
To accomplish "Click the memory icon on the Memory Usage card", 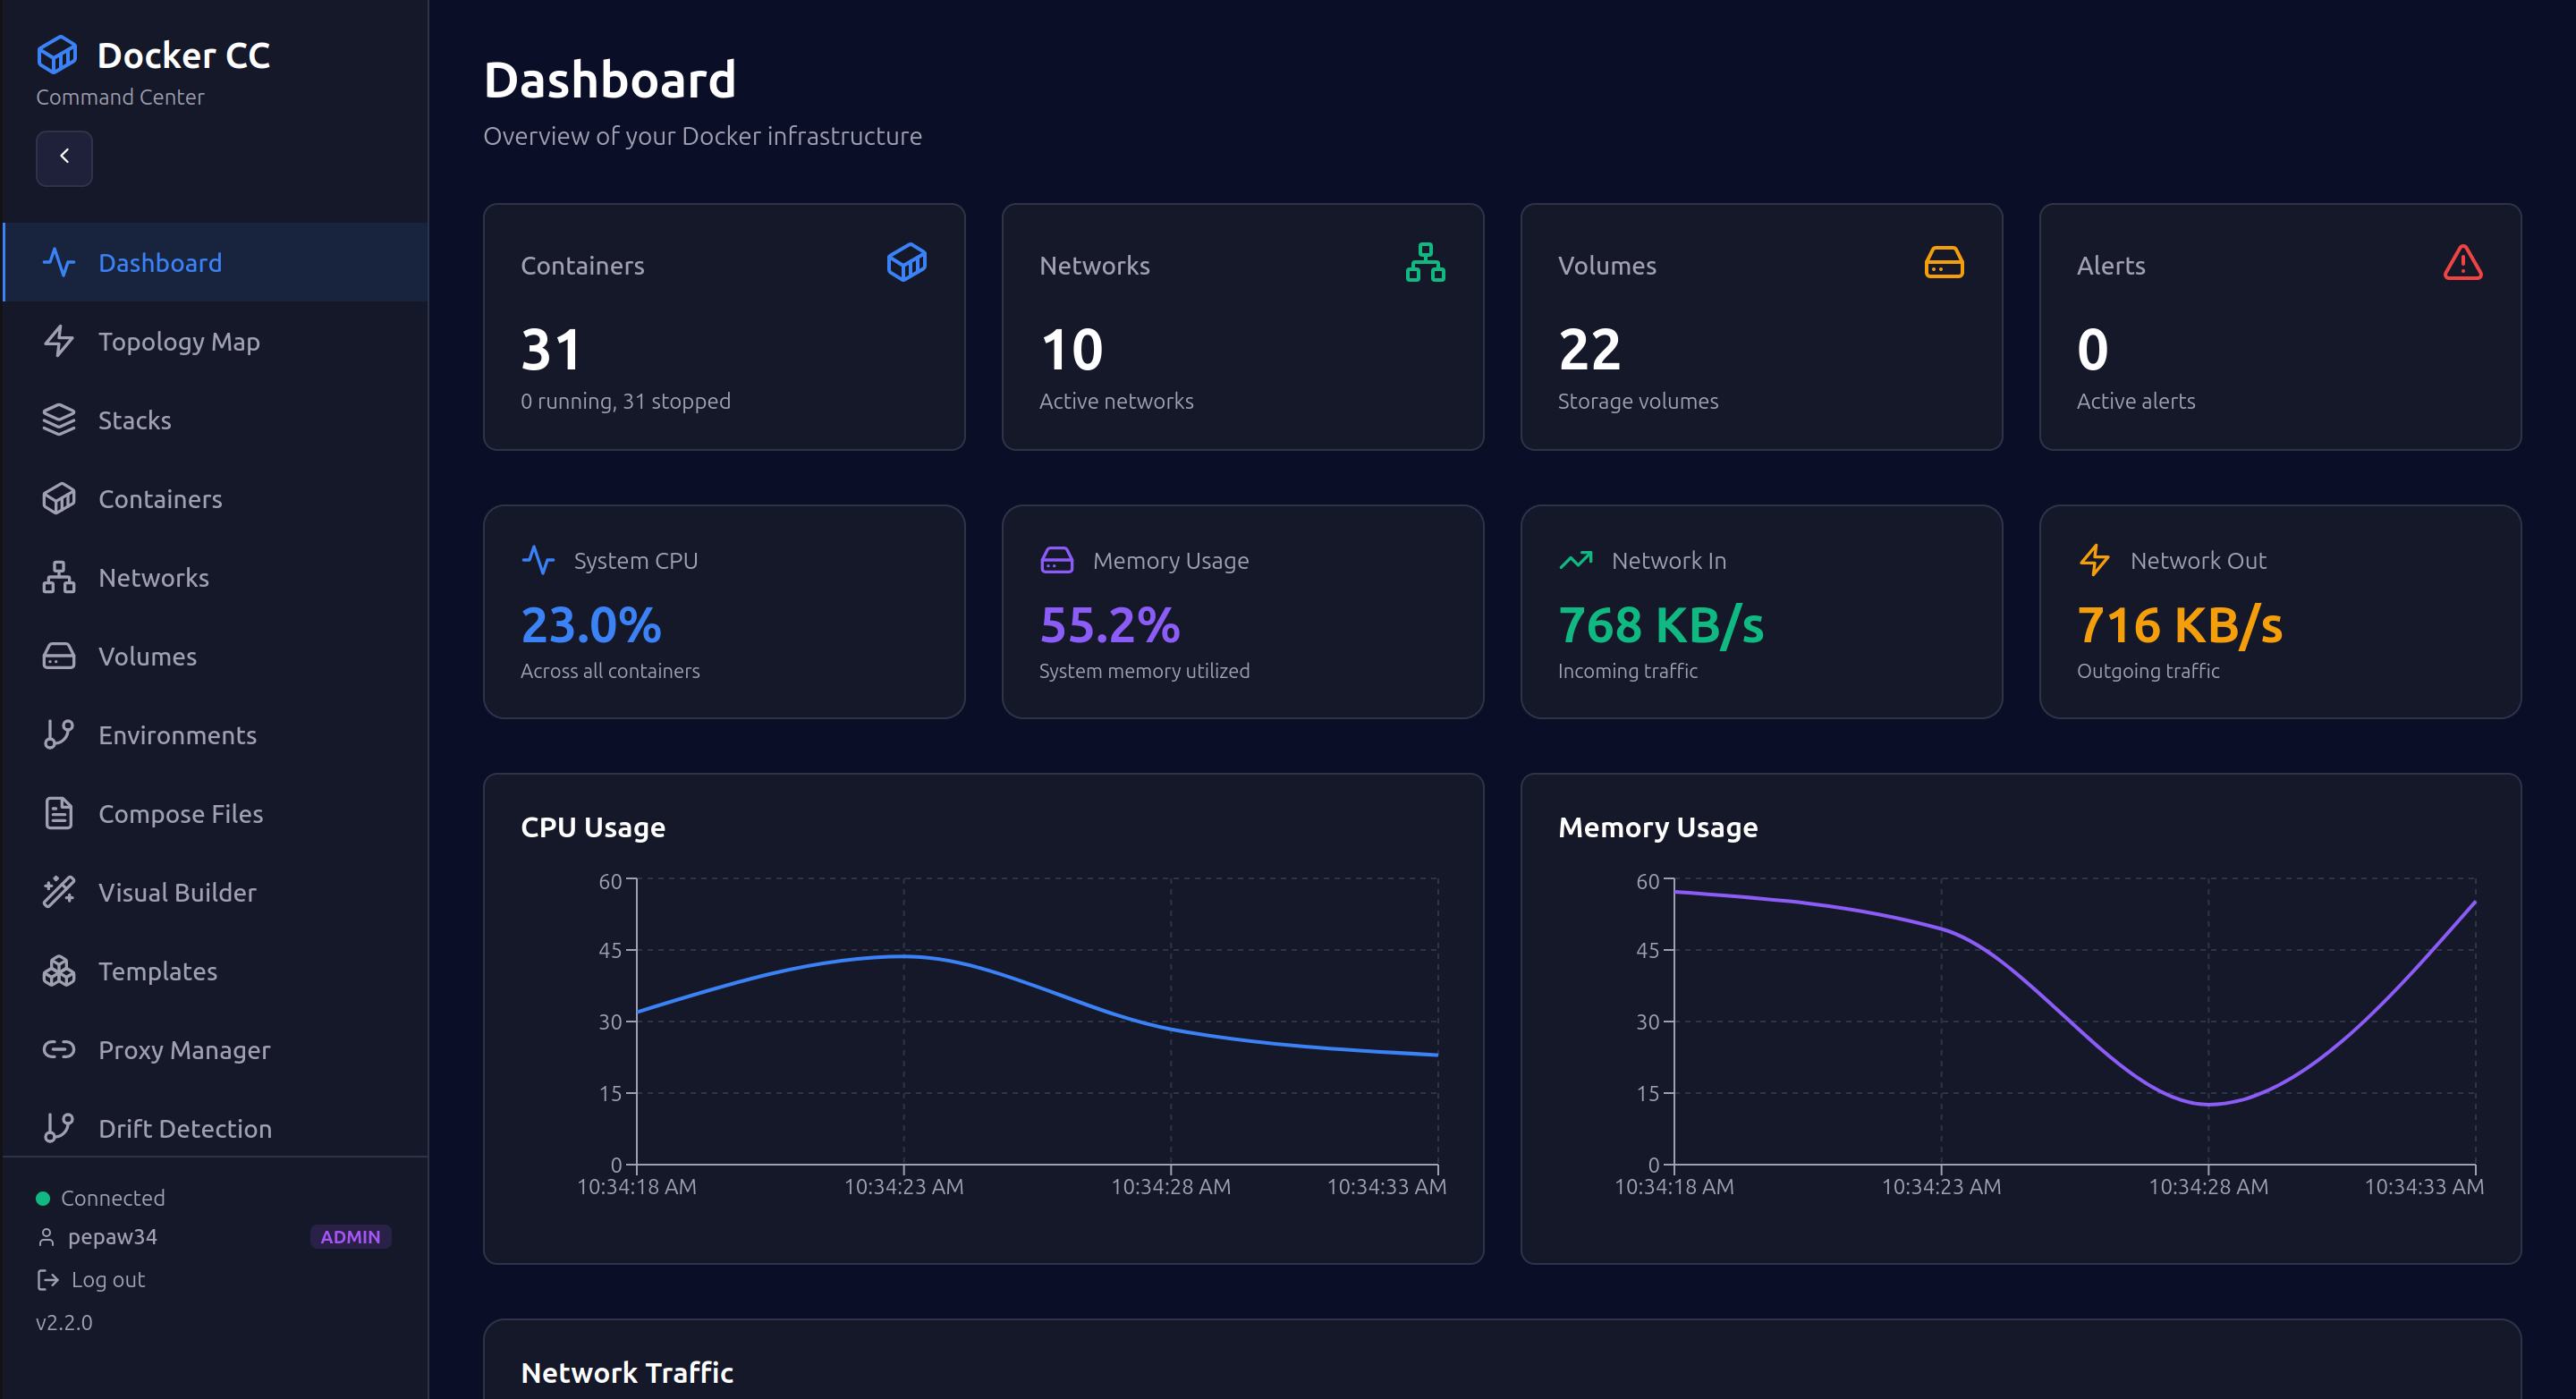I will tap(1057, 560).
